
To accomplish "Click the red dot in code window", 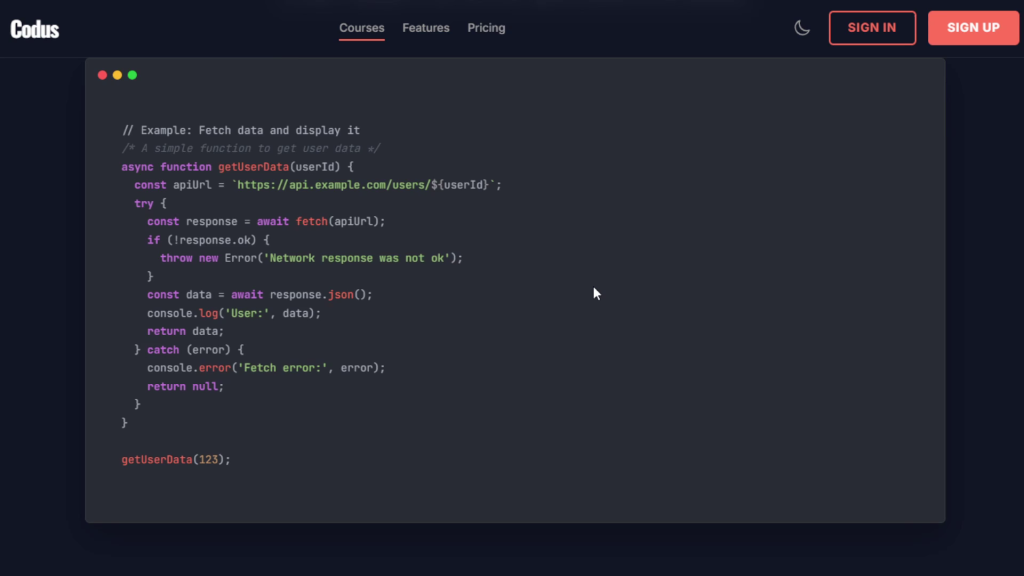I will click(103, 75).
